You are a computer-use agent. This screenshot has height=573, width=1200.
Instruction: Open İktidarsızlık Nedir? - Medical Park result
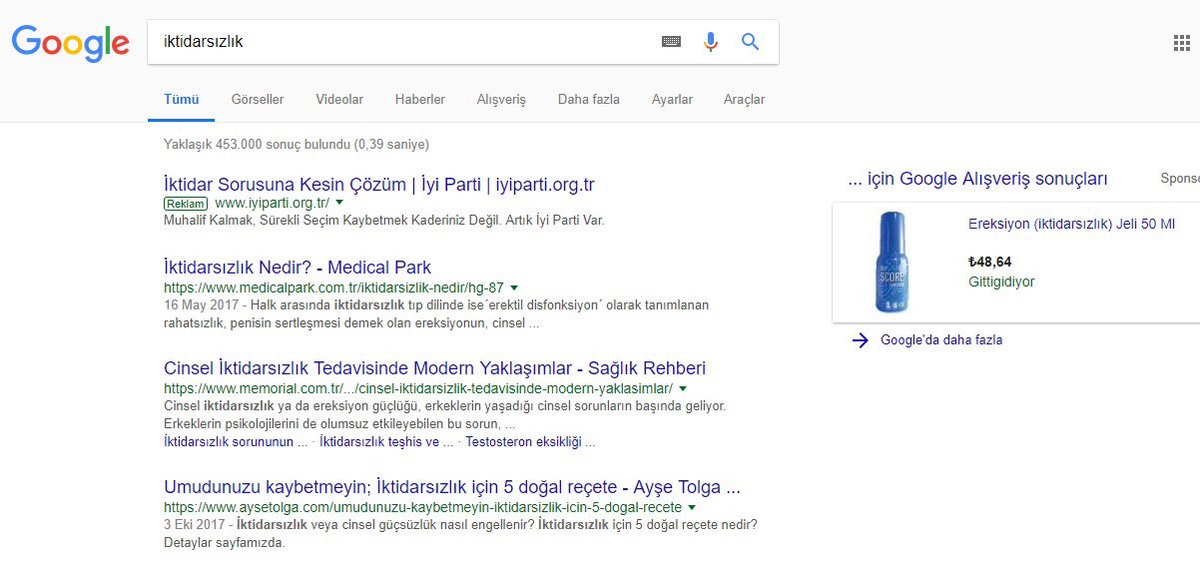(x=298, y=268)
